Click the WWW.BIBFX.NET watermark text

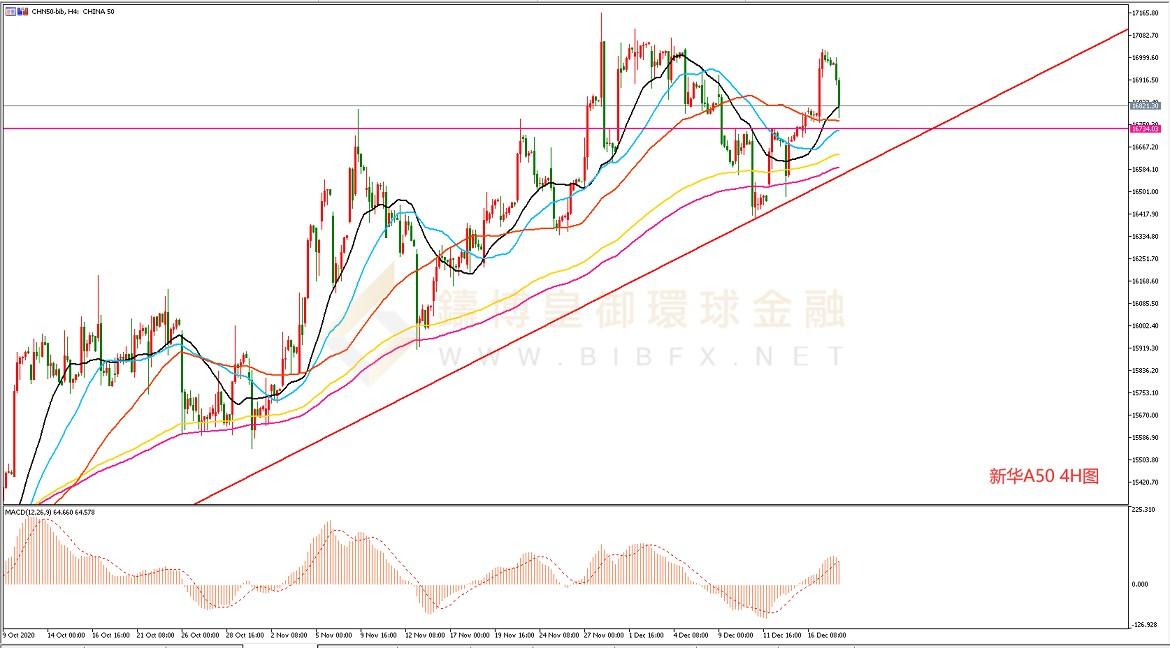[x=640, y=356]
